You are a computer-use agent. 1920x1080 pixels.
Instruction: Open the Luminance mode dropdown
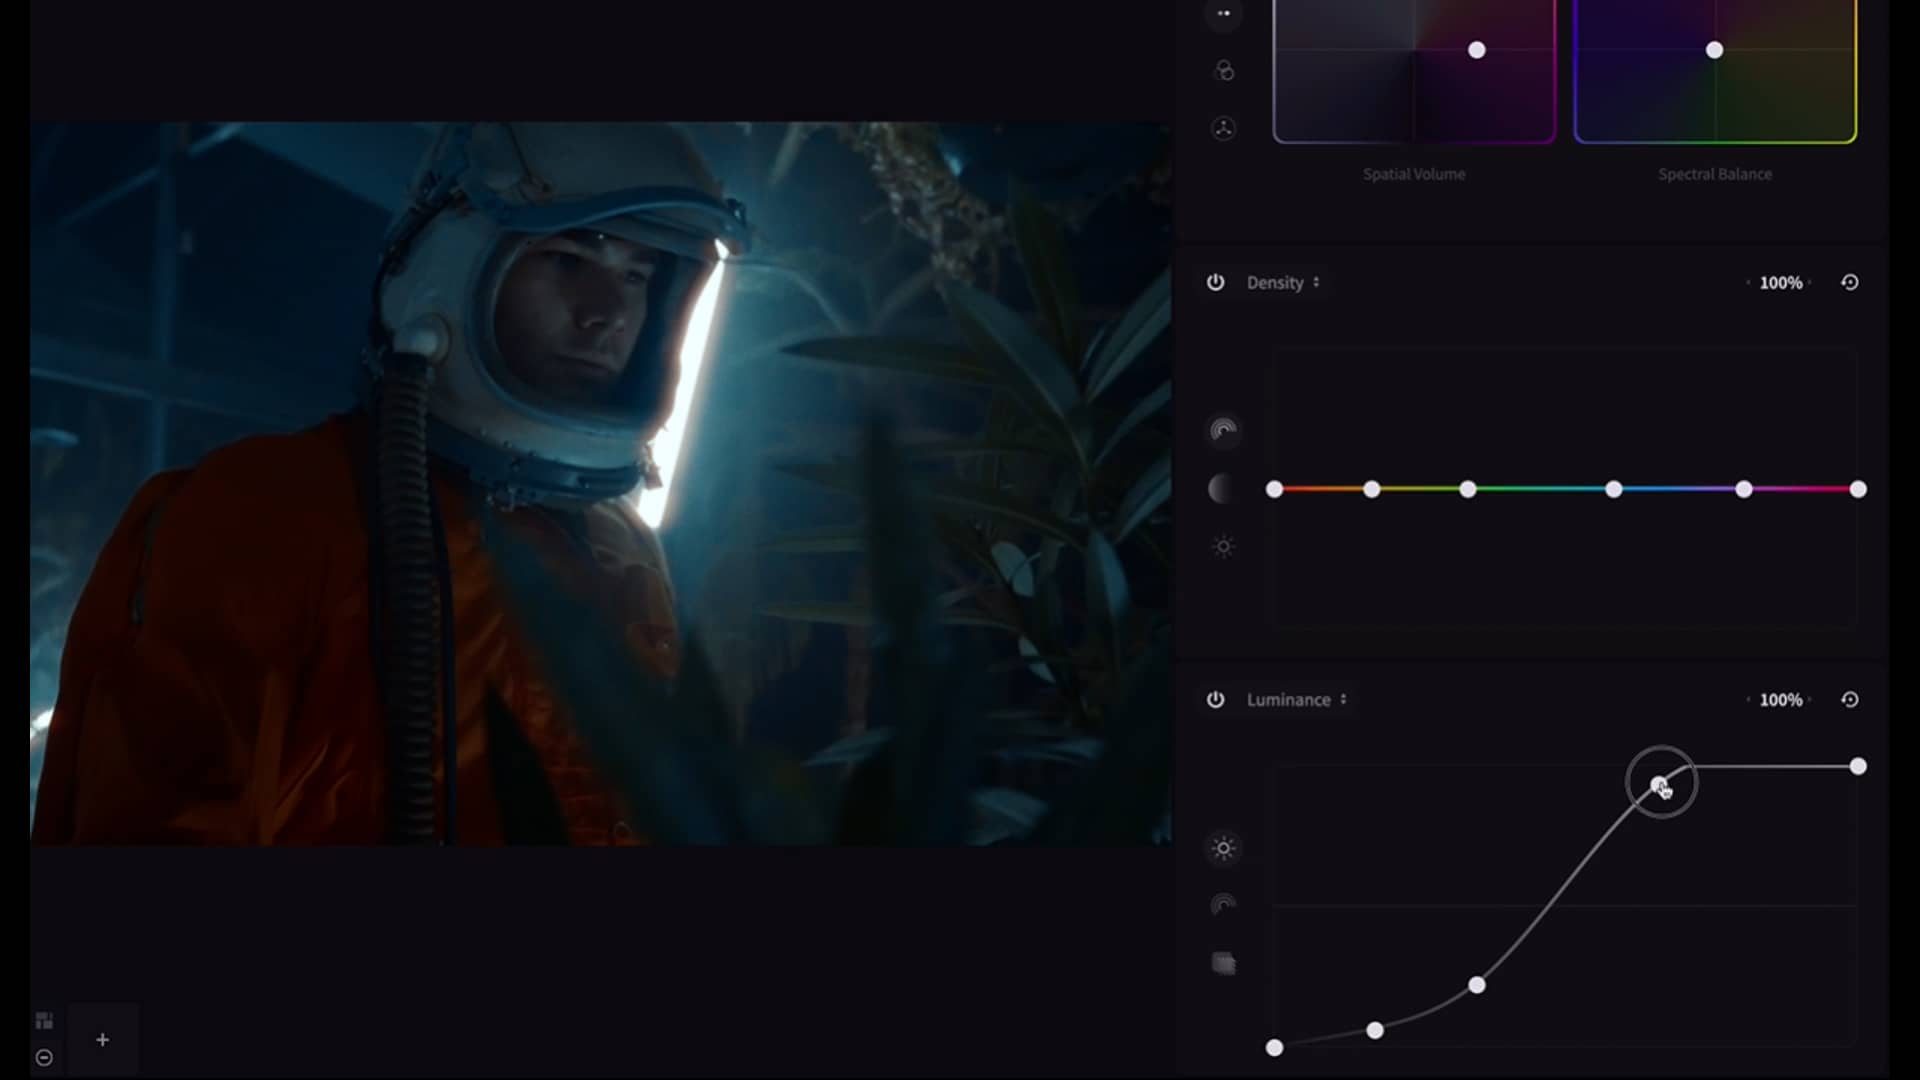1346,700
